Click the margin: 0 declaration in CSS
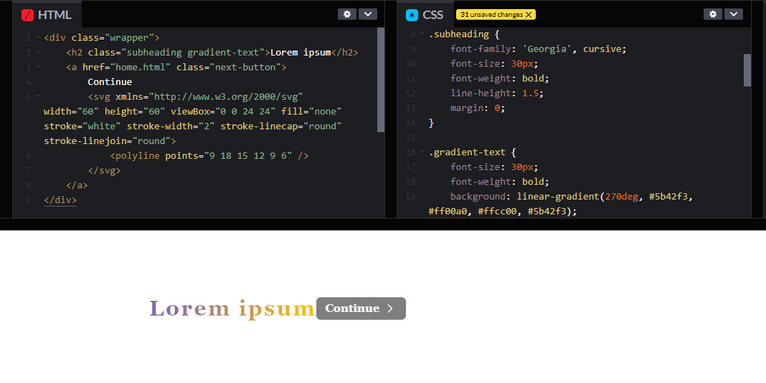Image resolution: width=766 pixels, height=383 pixels. click(x=478, y=108)
